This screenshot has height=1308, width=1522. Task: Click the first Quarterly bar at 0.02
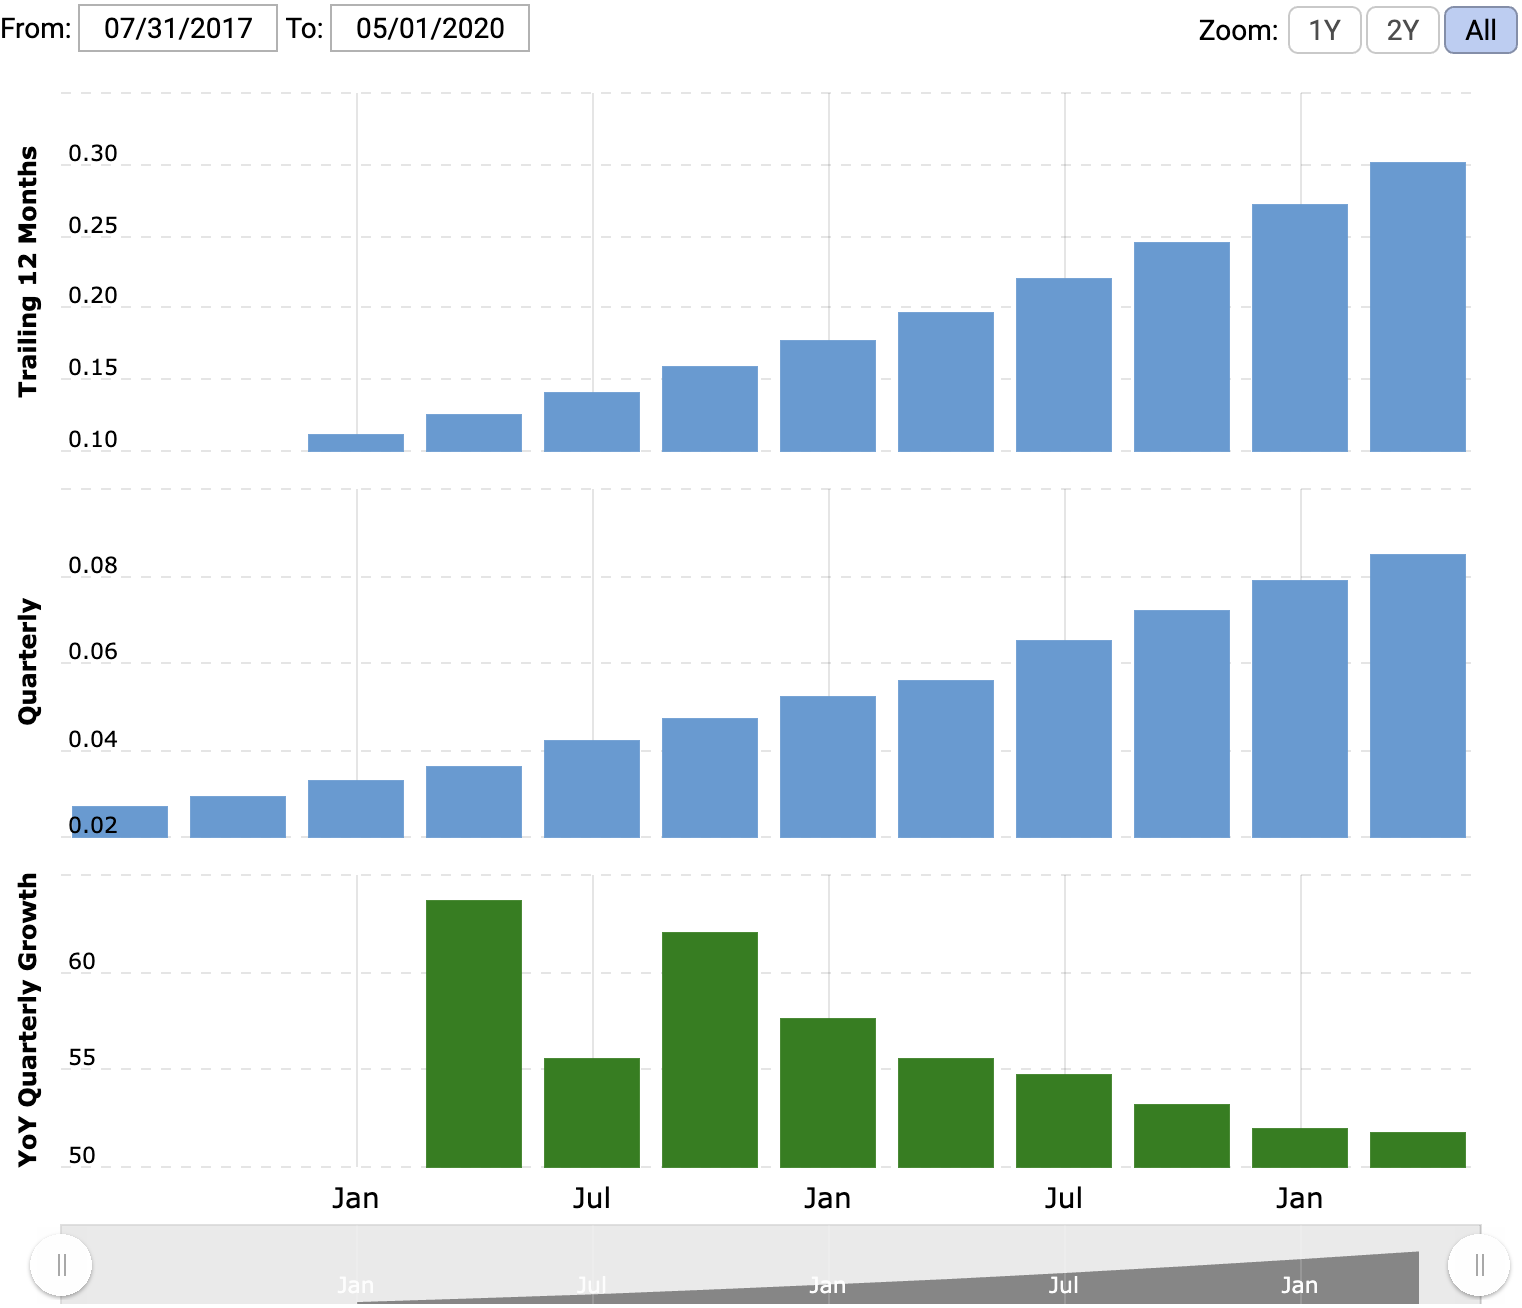click(120, 822)
